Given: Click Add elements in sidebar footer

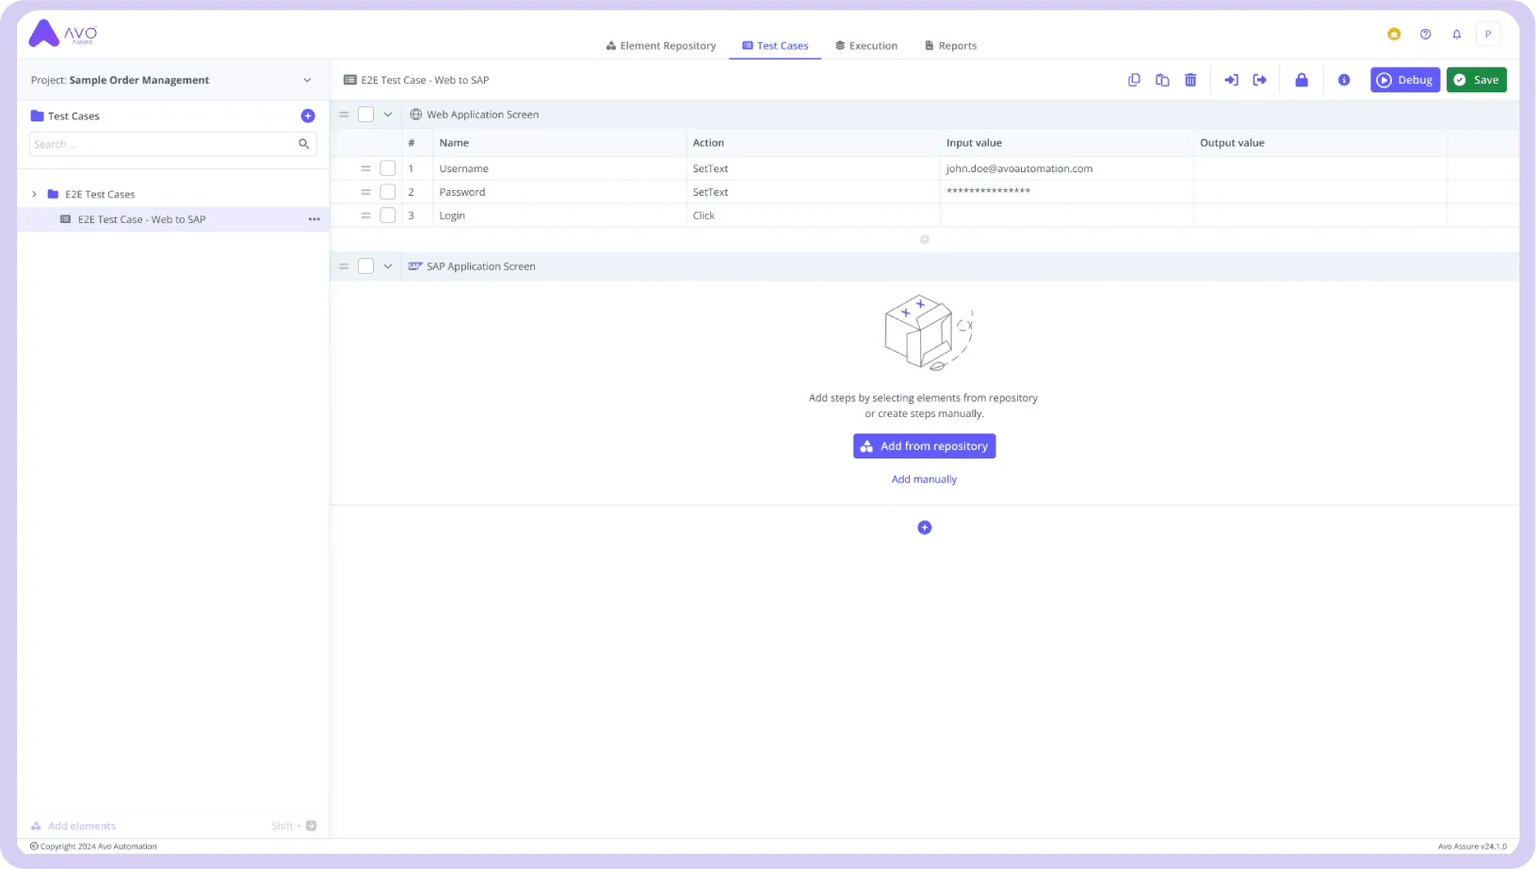Looking at the screenshot, I should pos(73,826).
